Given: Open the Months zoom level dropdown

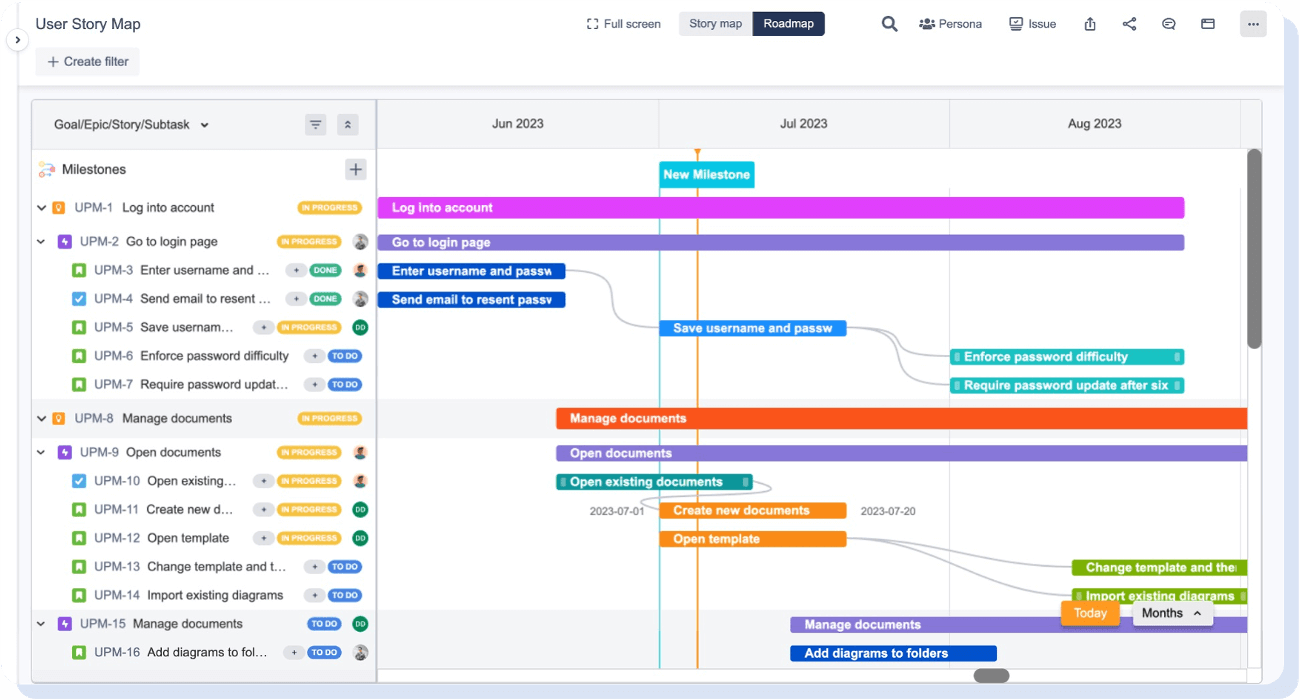Looking at the screenshot, I should coord(1171,613).
